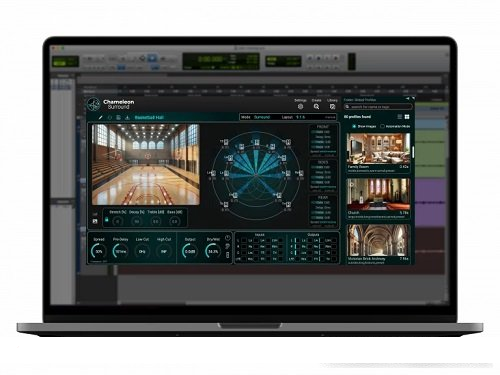Open the Settings gear icon
500x375 pixels.
300,107
